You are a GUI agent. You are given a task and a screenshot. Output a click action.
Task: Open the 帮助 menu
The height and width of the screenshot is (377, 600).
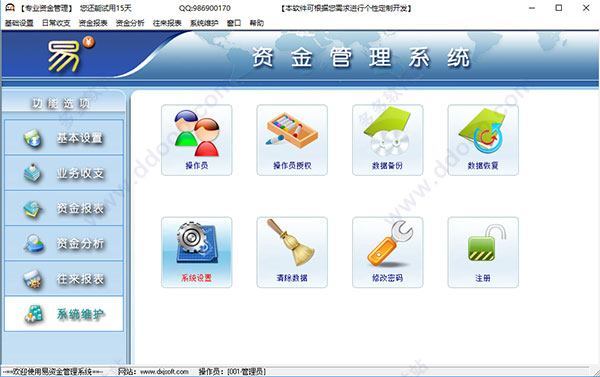(x=257, y=23)
